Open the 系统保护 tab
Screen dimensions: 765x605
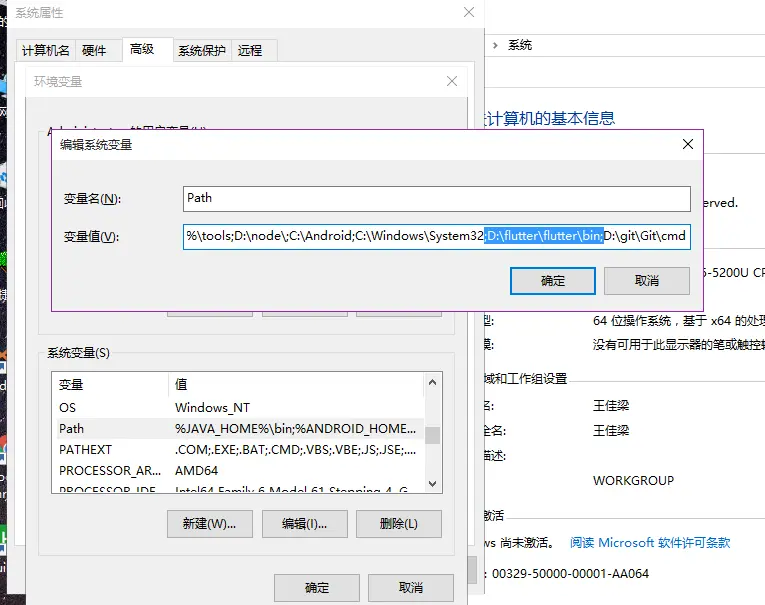pyautogui.click(x=201, y=50)
